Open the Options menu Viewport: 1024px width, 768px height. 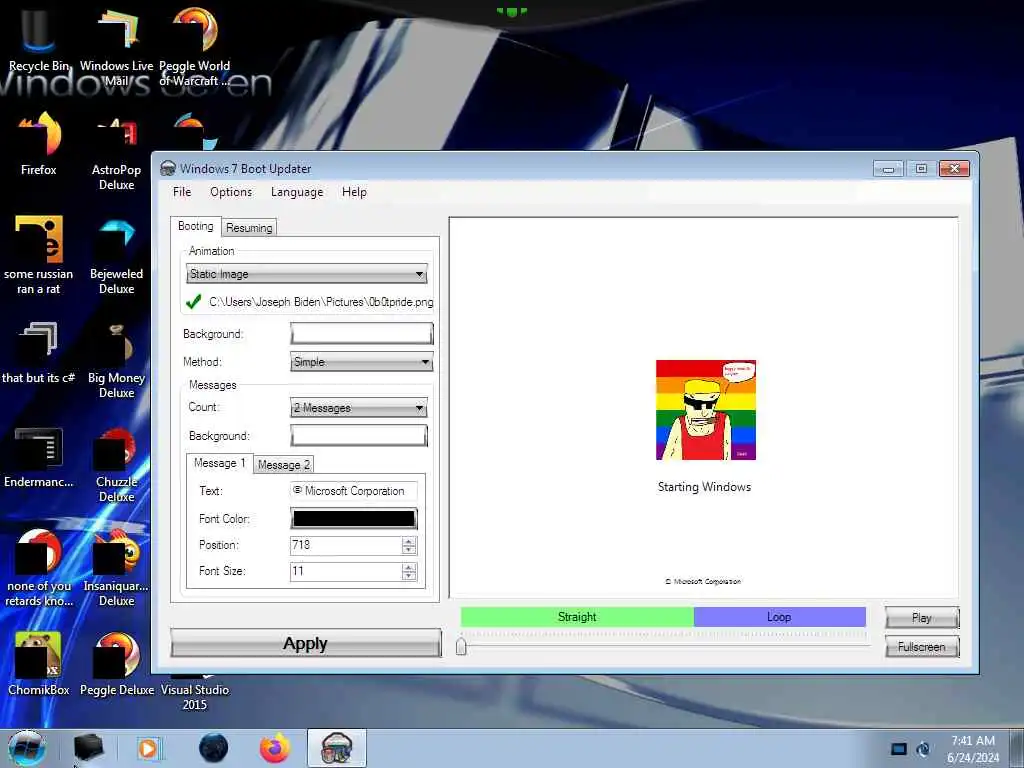click(231, 192)
